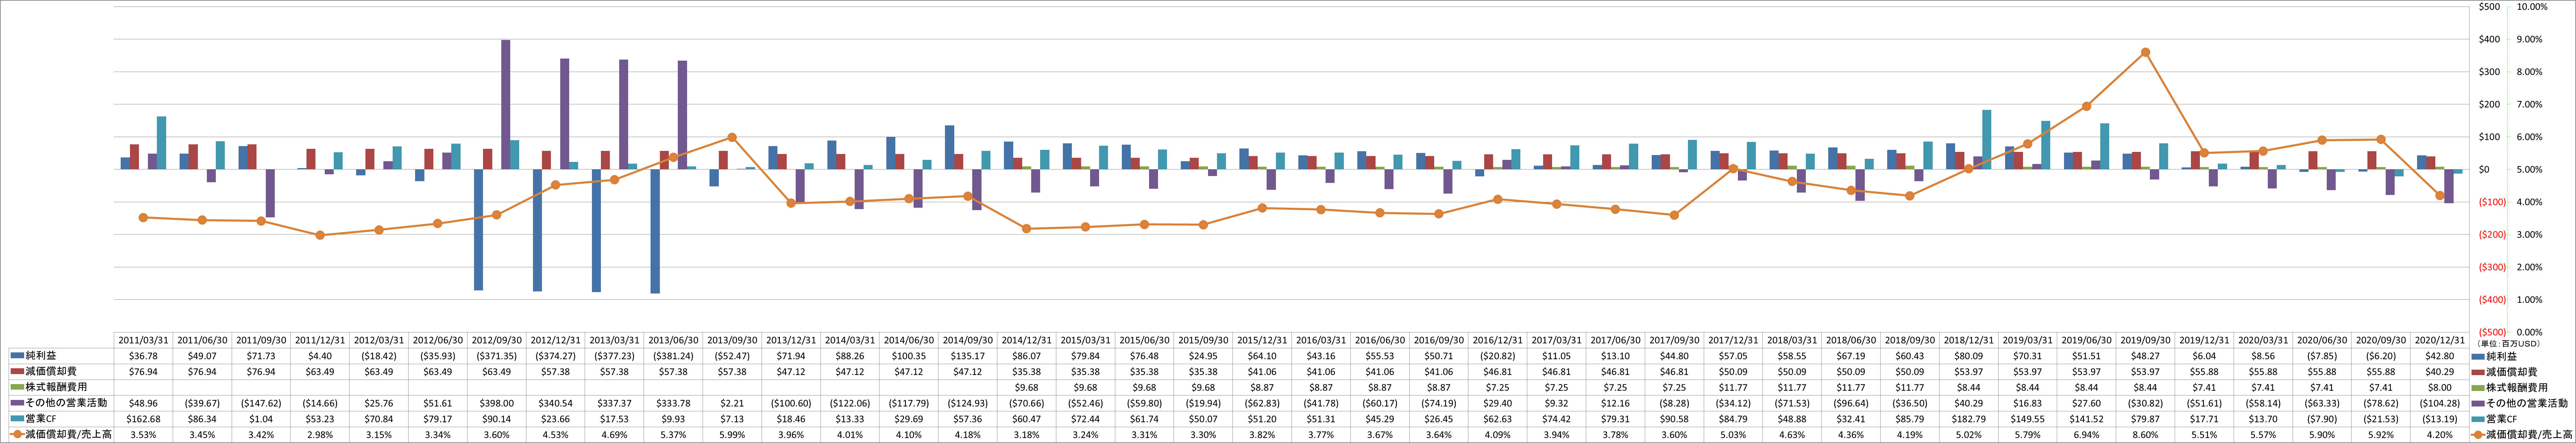Click the teal bar for 2011/03/31
This screenshot has width=2576, height=443.
161,143
